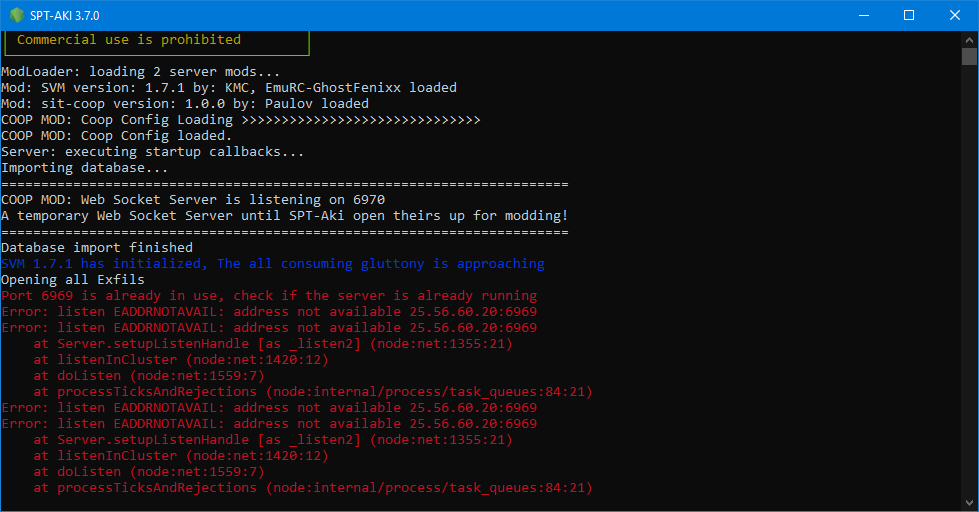Maximize the SPT-AKI console window
This screenshot has width=979, height=512.
click(909, 15)
